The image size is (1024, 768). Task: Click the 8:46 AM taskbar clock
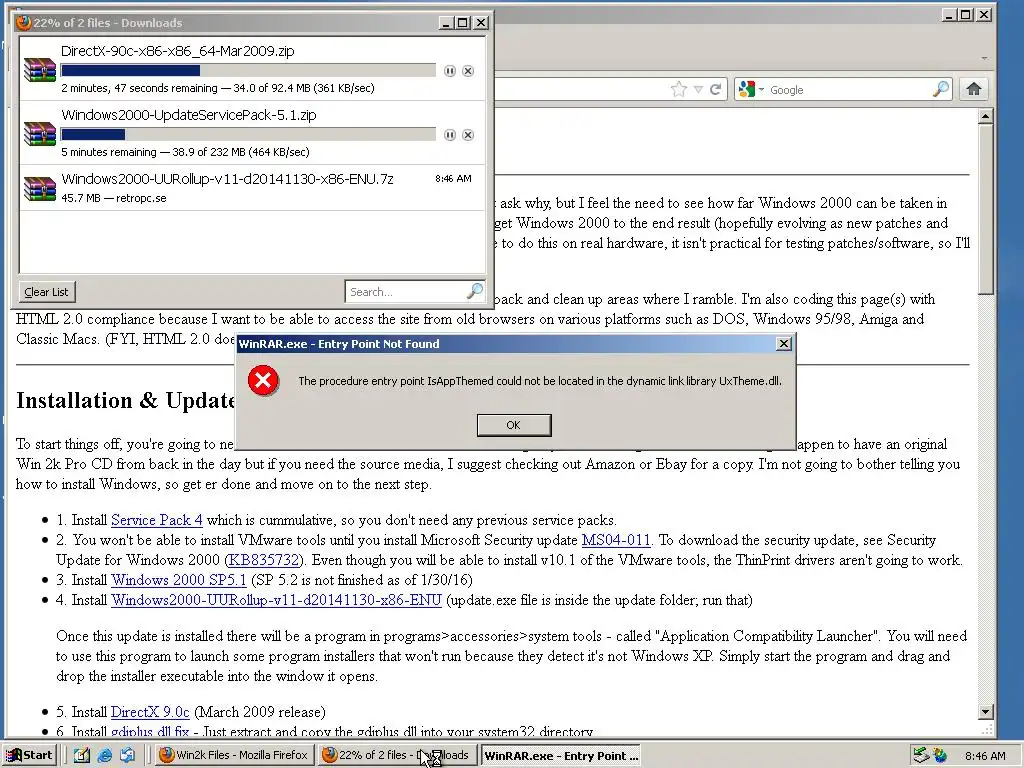(x=985, y=756)
